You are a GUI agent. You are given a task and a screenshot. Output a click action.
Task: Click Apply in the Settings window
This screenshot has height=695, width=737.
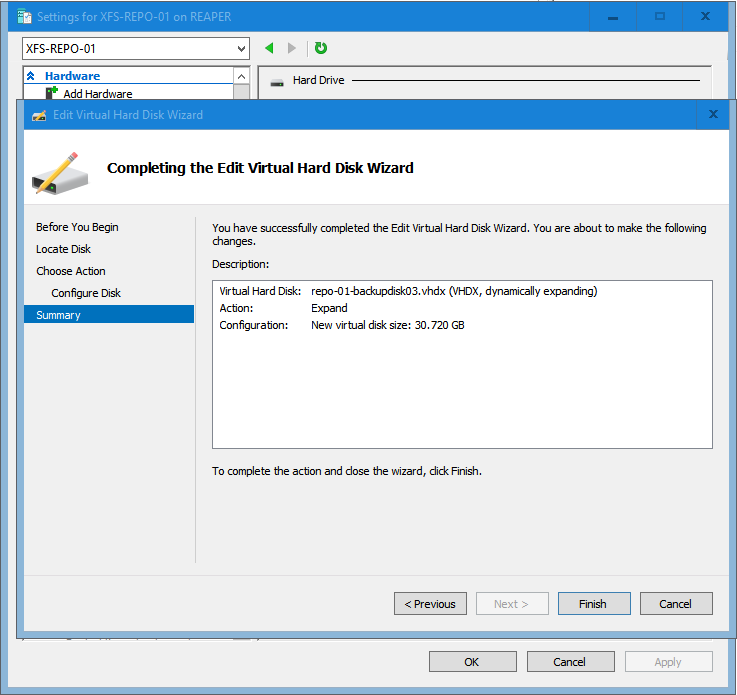coord(668,662)
